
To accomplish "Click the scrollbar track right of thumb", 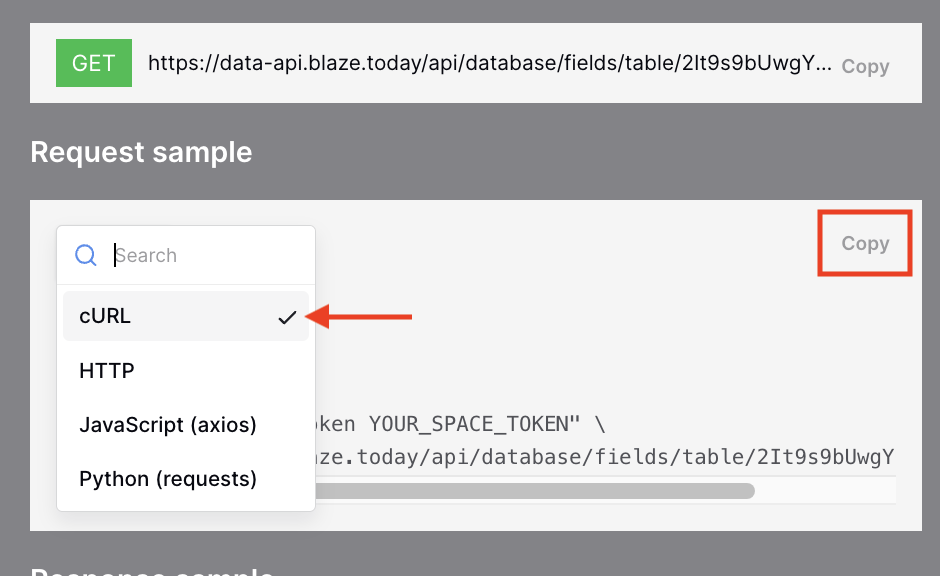I will pos(825,491).
